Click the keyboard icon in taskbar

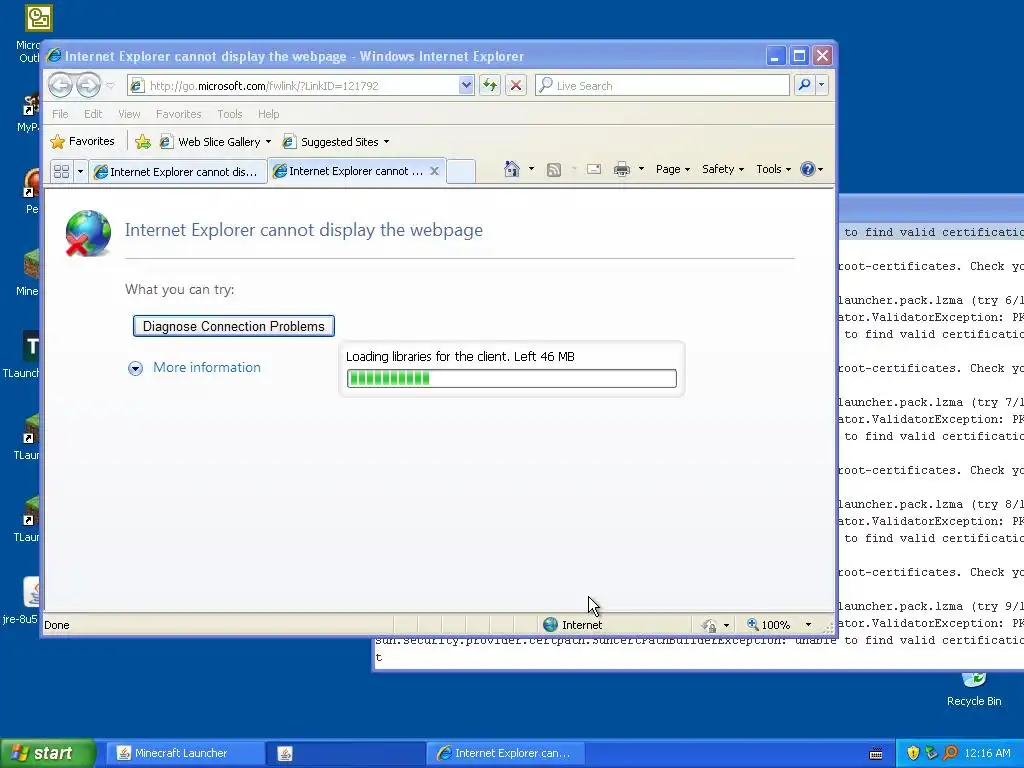tap(876, 754)
